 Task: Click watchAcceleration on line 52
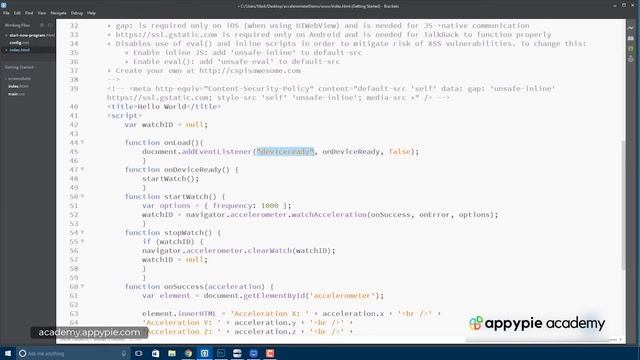click(x=329, y=214)
